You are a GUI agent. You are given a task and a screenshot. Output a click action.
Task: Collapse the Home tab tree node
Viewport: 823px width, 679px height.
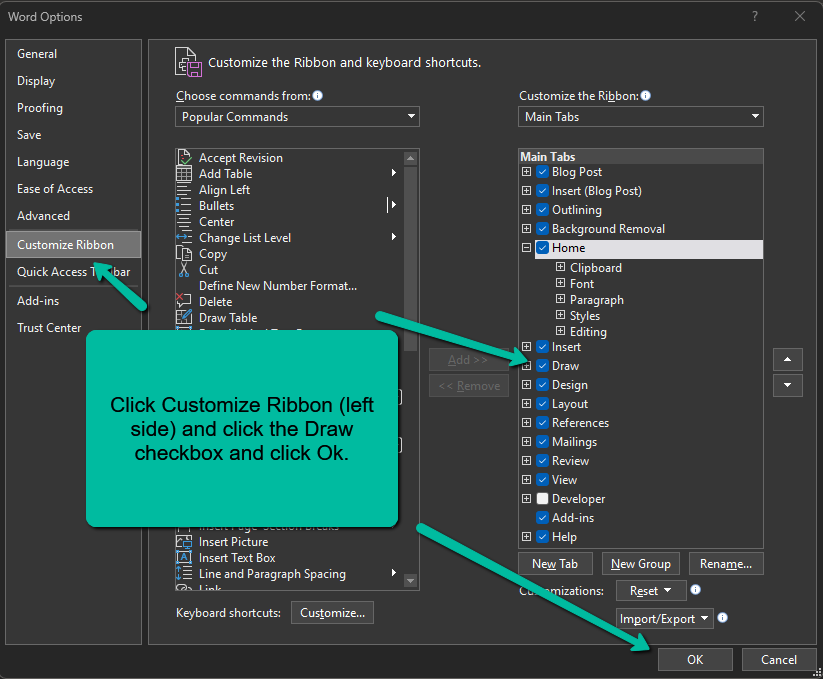(x=526, y=247)
